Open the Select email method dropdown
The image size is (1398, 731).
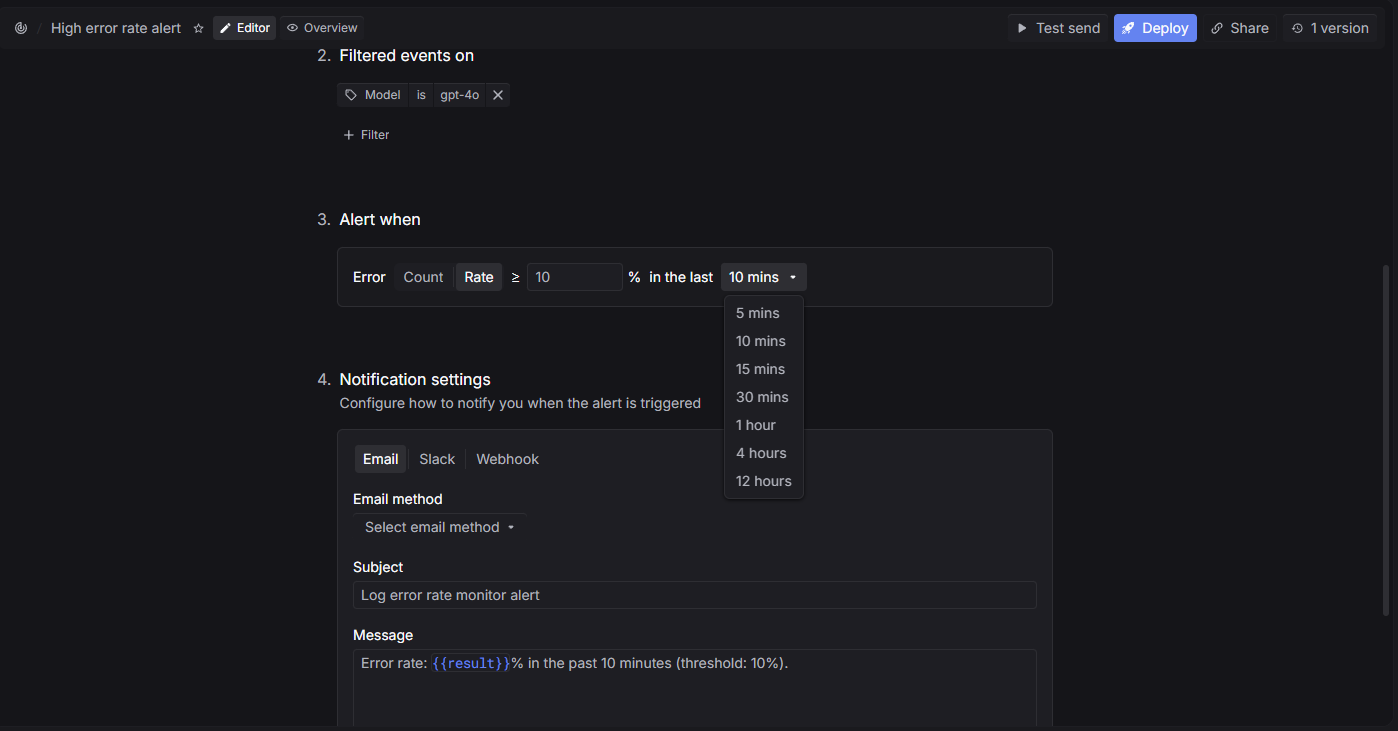(439, 527)
